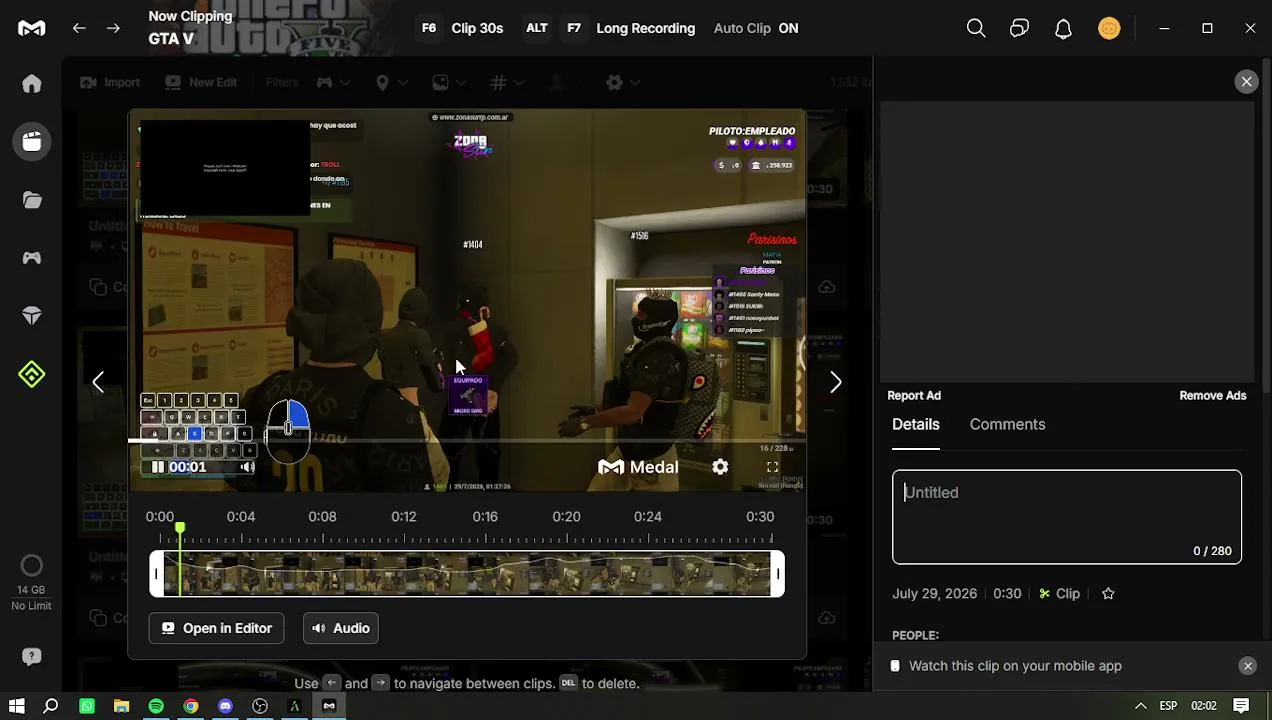The image size is (1272, 720).
Task: Click the F6 Clip 30s shortcut
Action: (461, 28)
